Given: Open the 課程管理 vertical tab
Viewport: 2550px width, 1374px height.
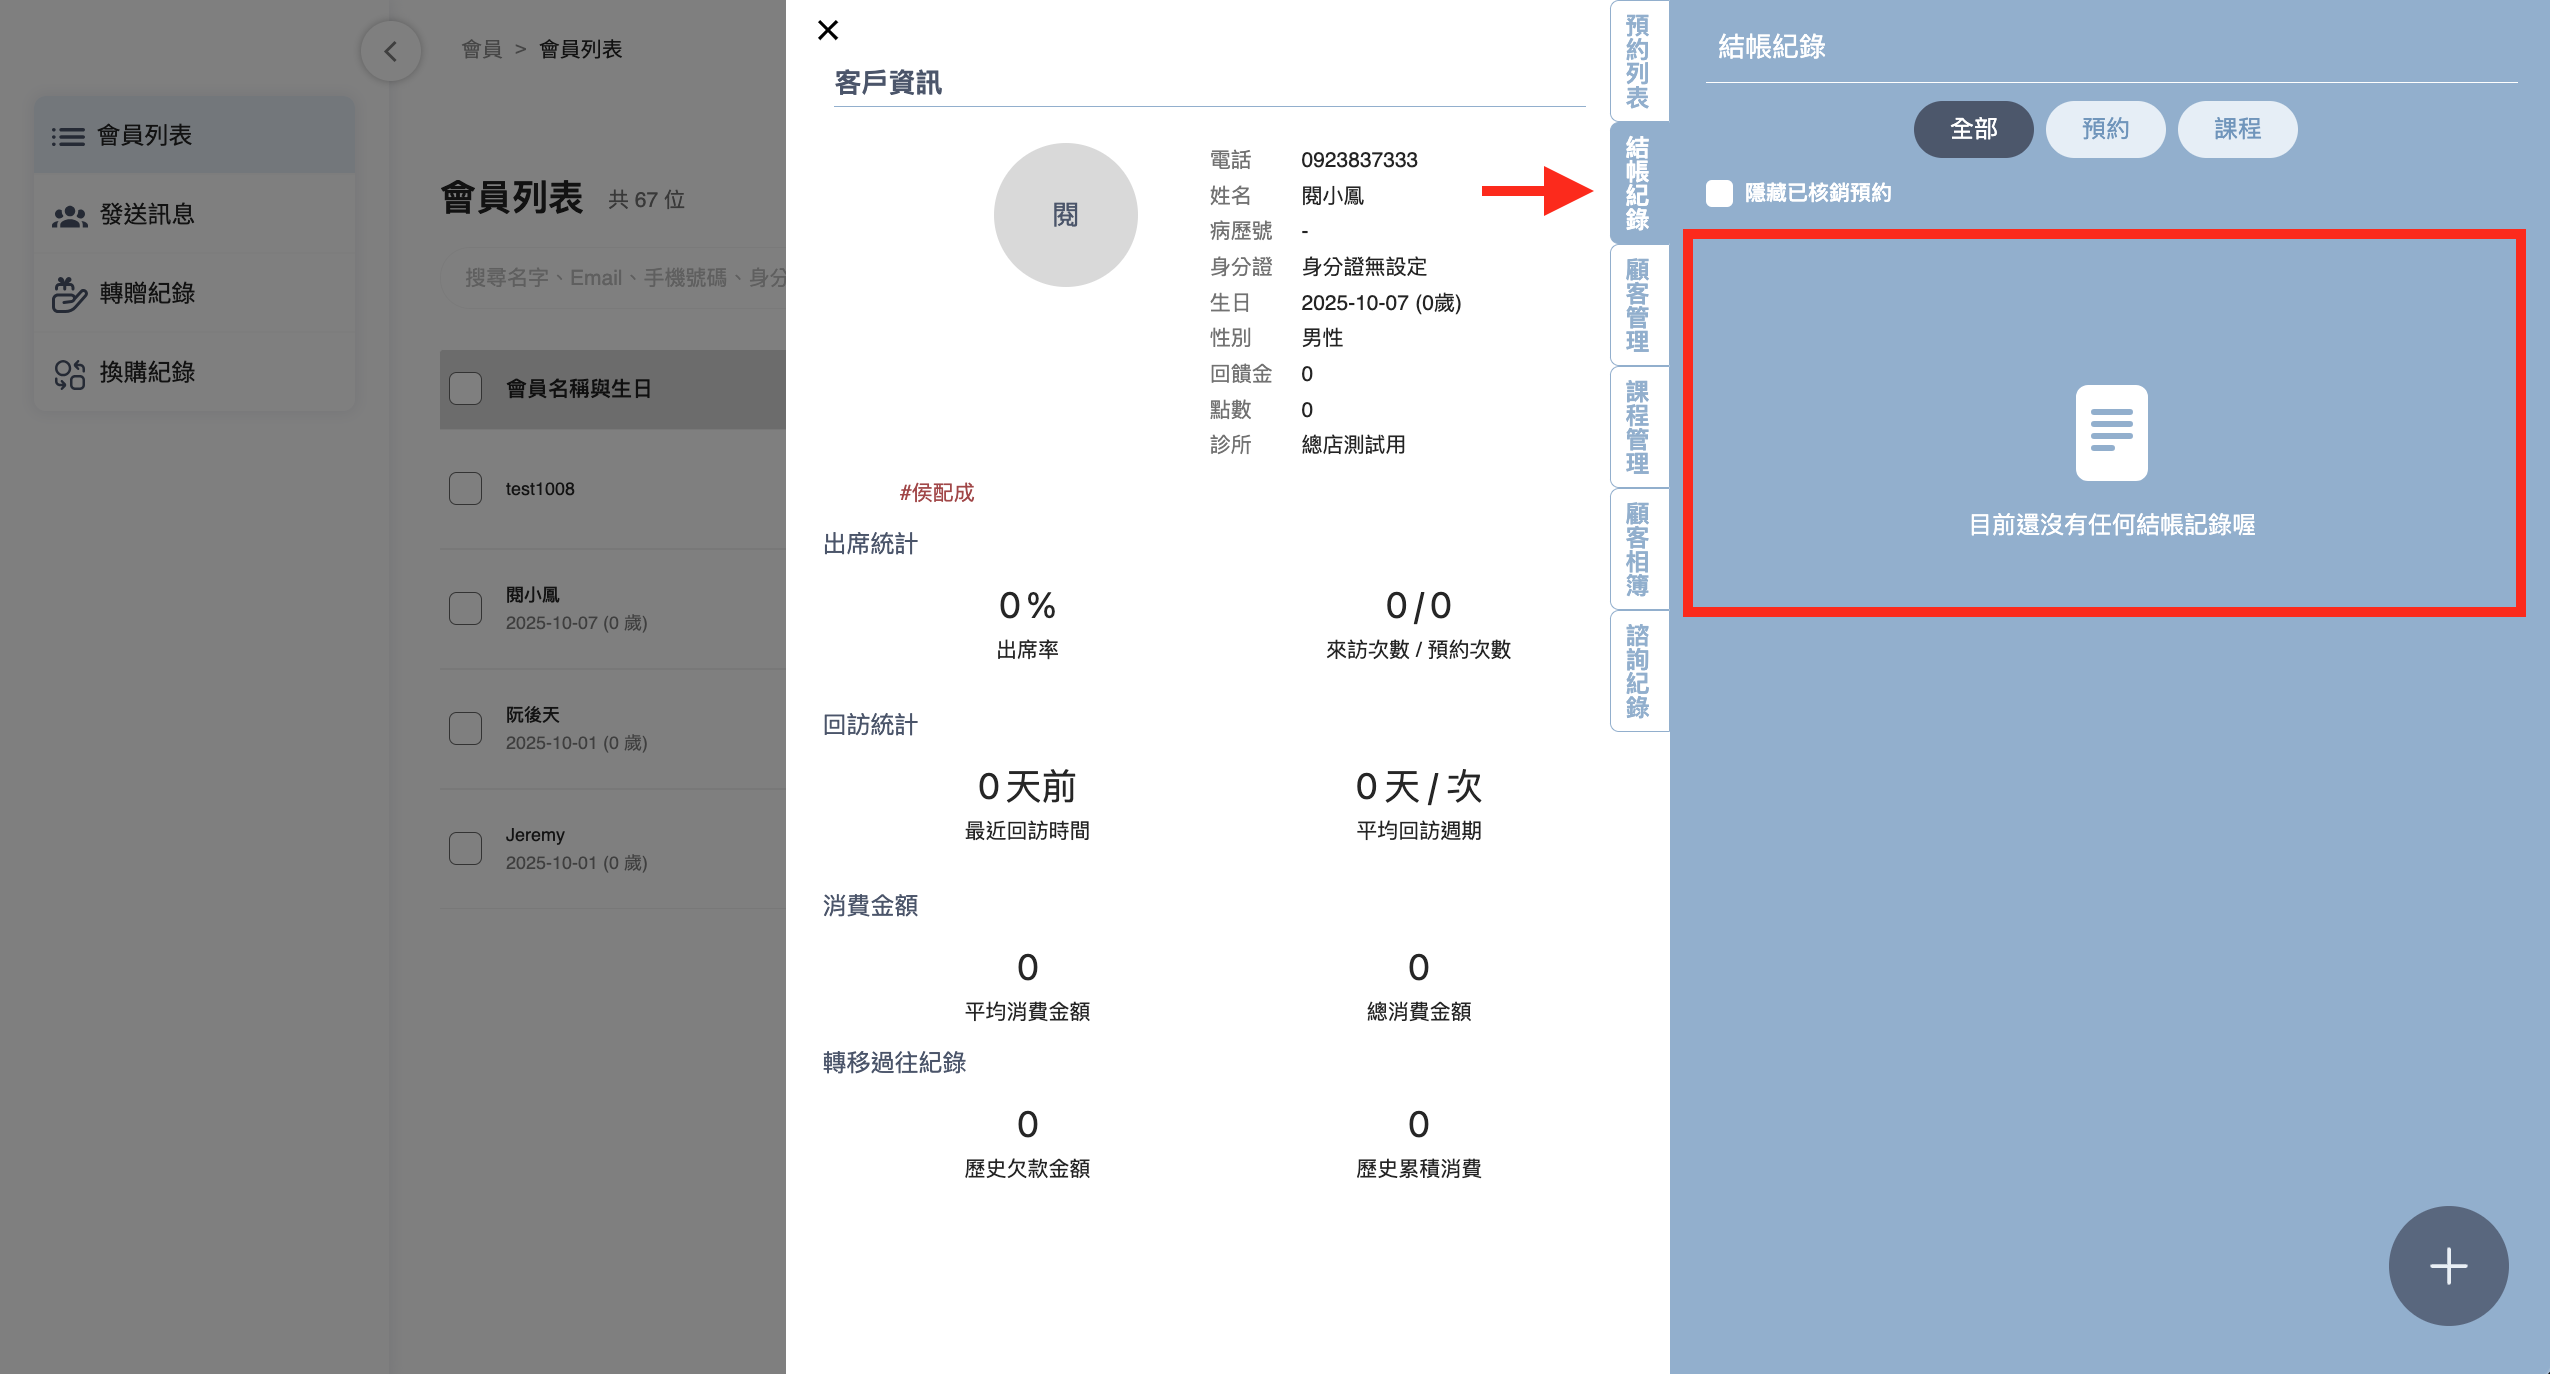Looking at the screenshot, I should (x=1638, y=427).
